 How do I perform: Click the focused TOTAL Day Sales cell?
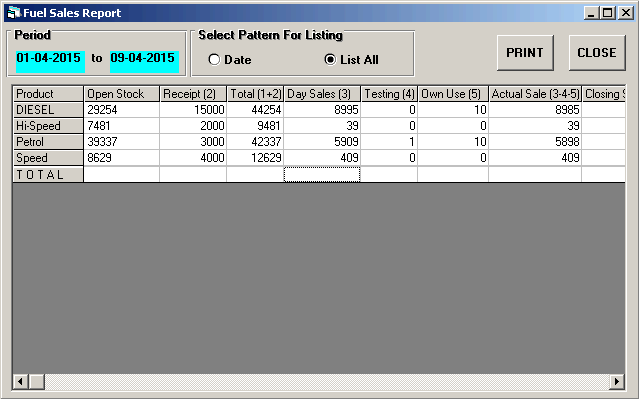click(x=322, y=174)
